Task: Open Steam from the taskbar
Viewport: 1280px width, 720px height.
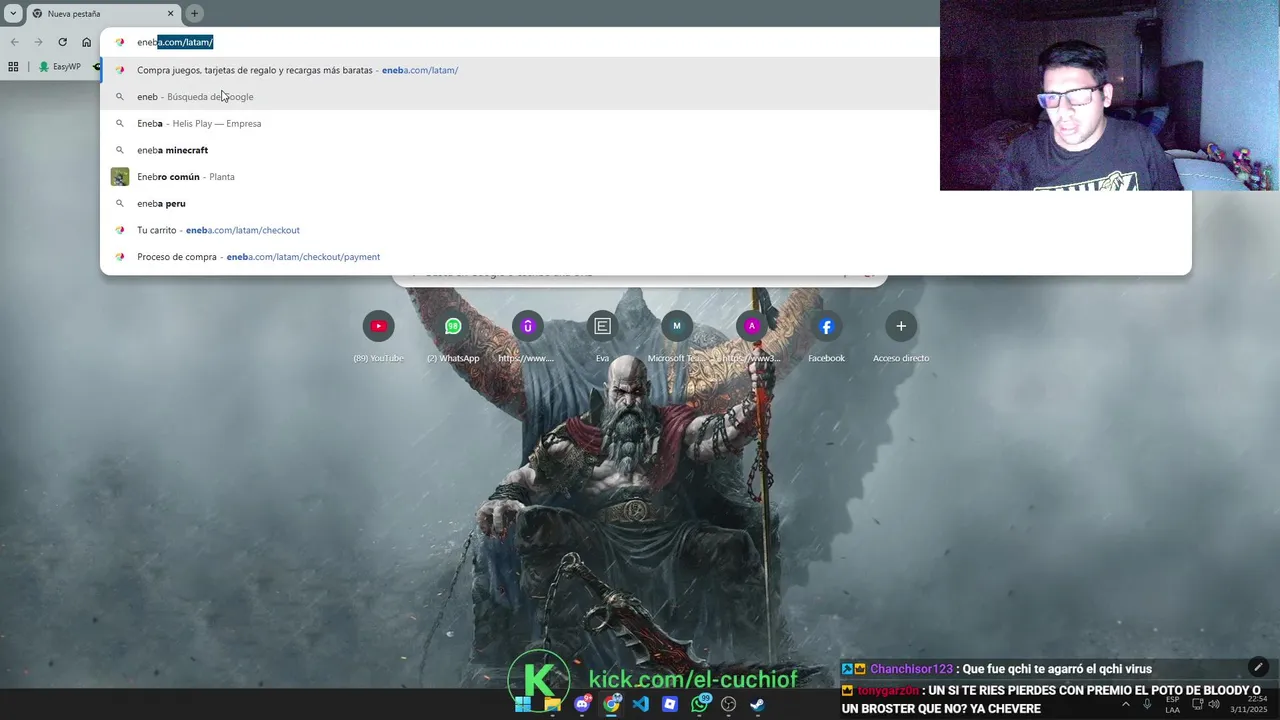Action: (x=758, y=704)
